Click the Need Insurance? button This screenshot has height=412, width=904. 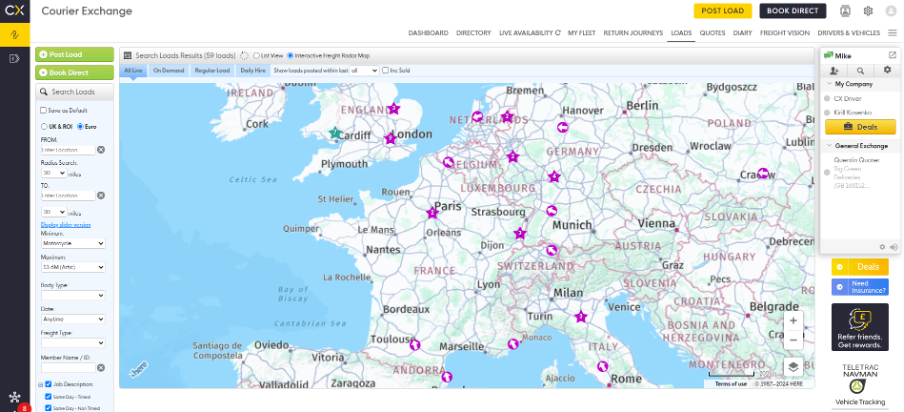[860, 287]
